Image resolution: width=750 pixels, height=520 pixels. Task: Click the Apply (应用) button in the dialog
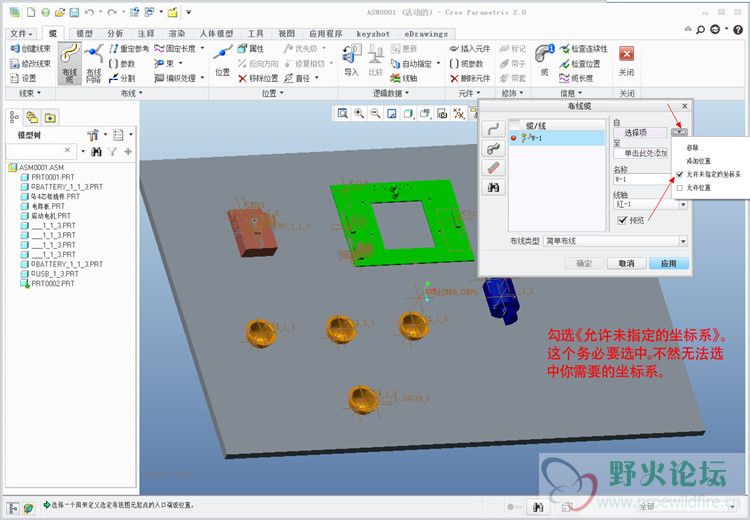pos(669,264)
